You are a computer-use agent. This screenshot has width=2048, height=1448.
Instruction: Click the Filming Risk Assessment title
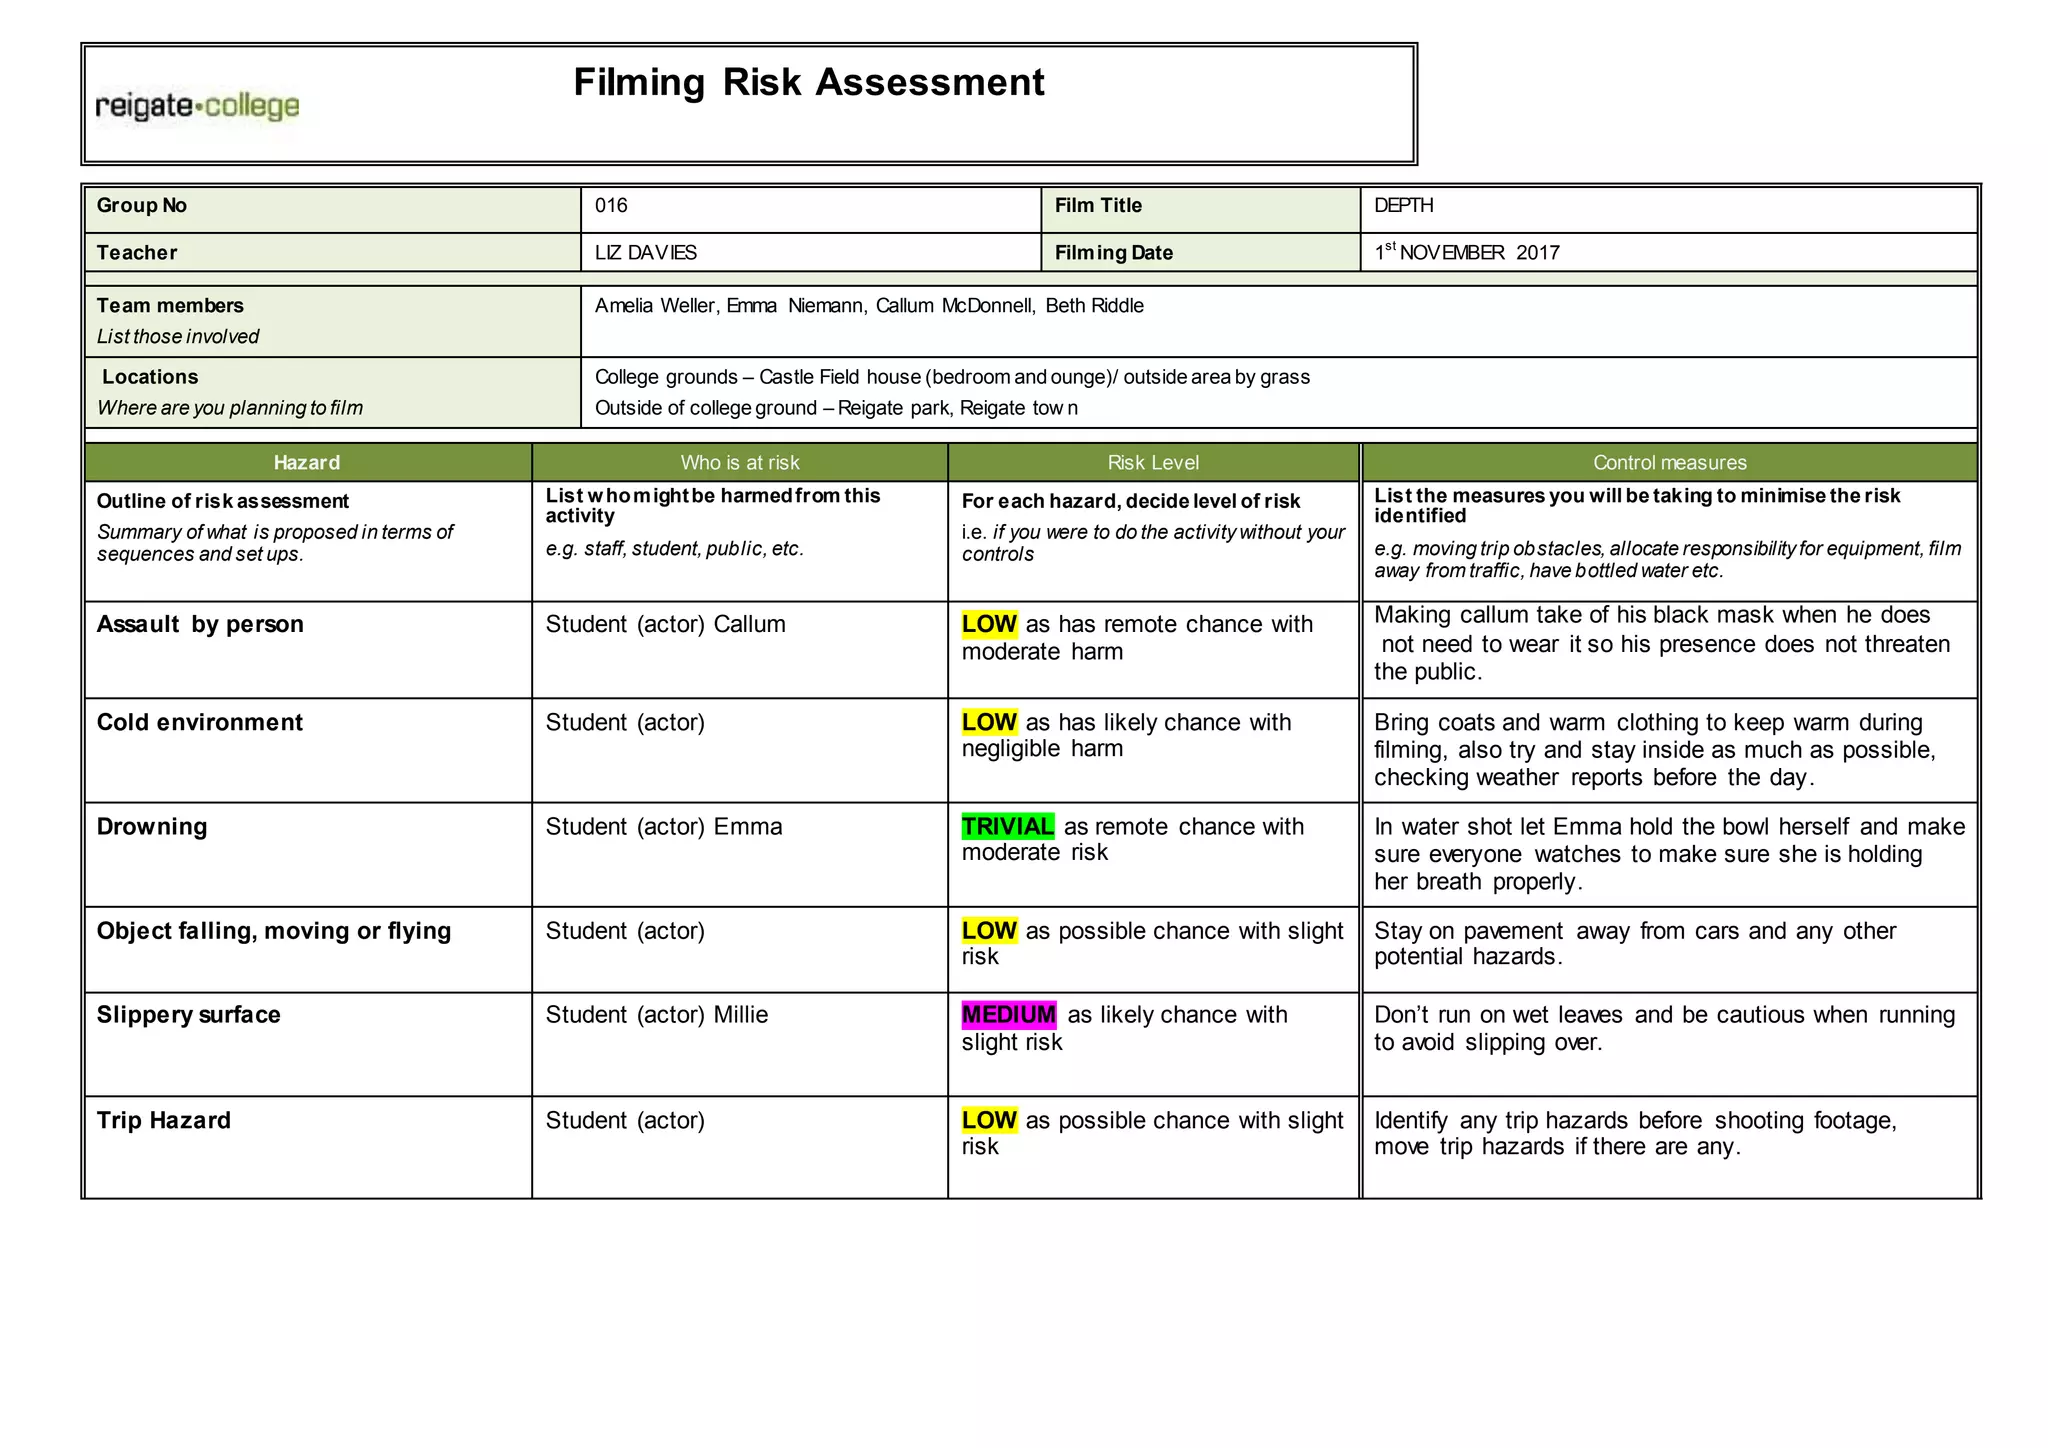808,82
